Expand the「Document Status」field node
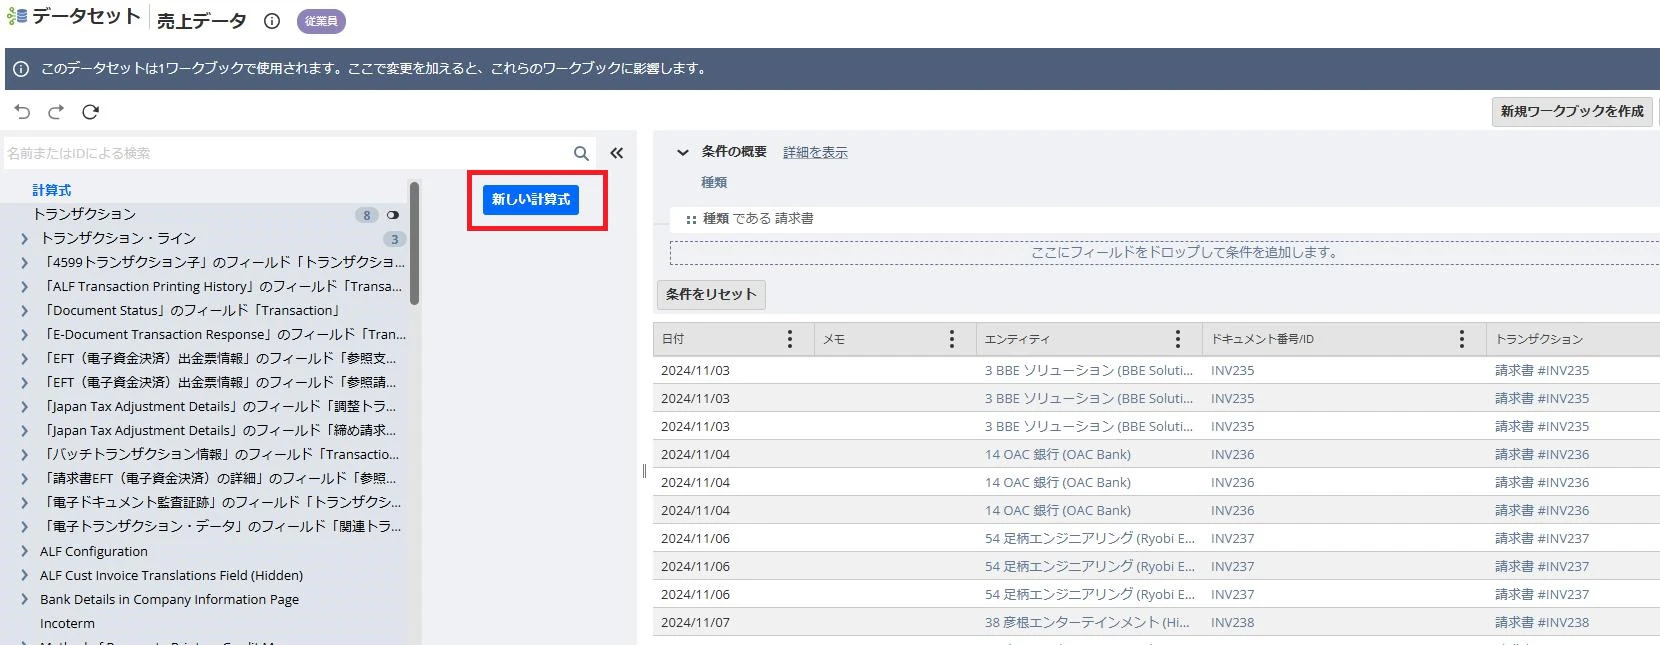This screenshot has height=645, width=1660. 24,311
